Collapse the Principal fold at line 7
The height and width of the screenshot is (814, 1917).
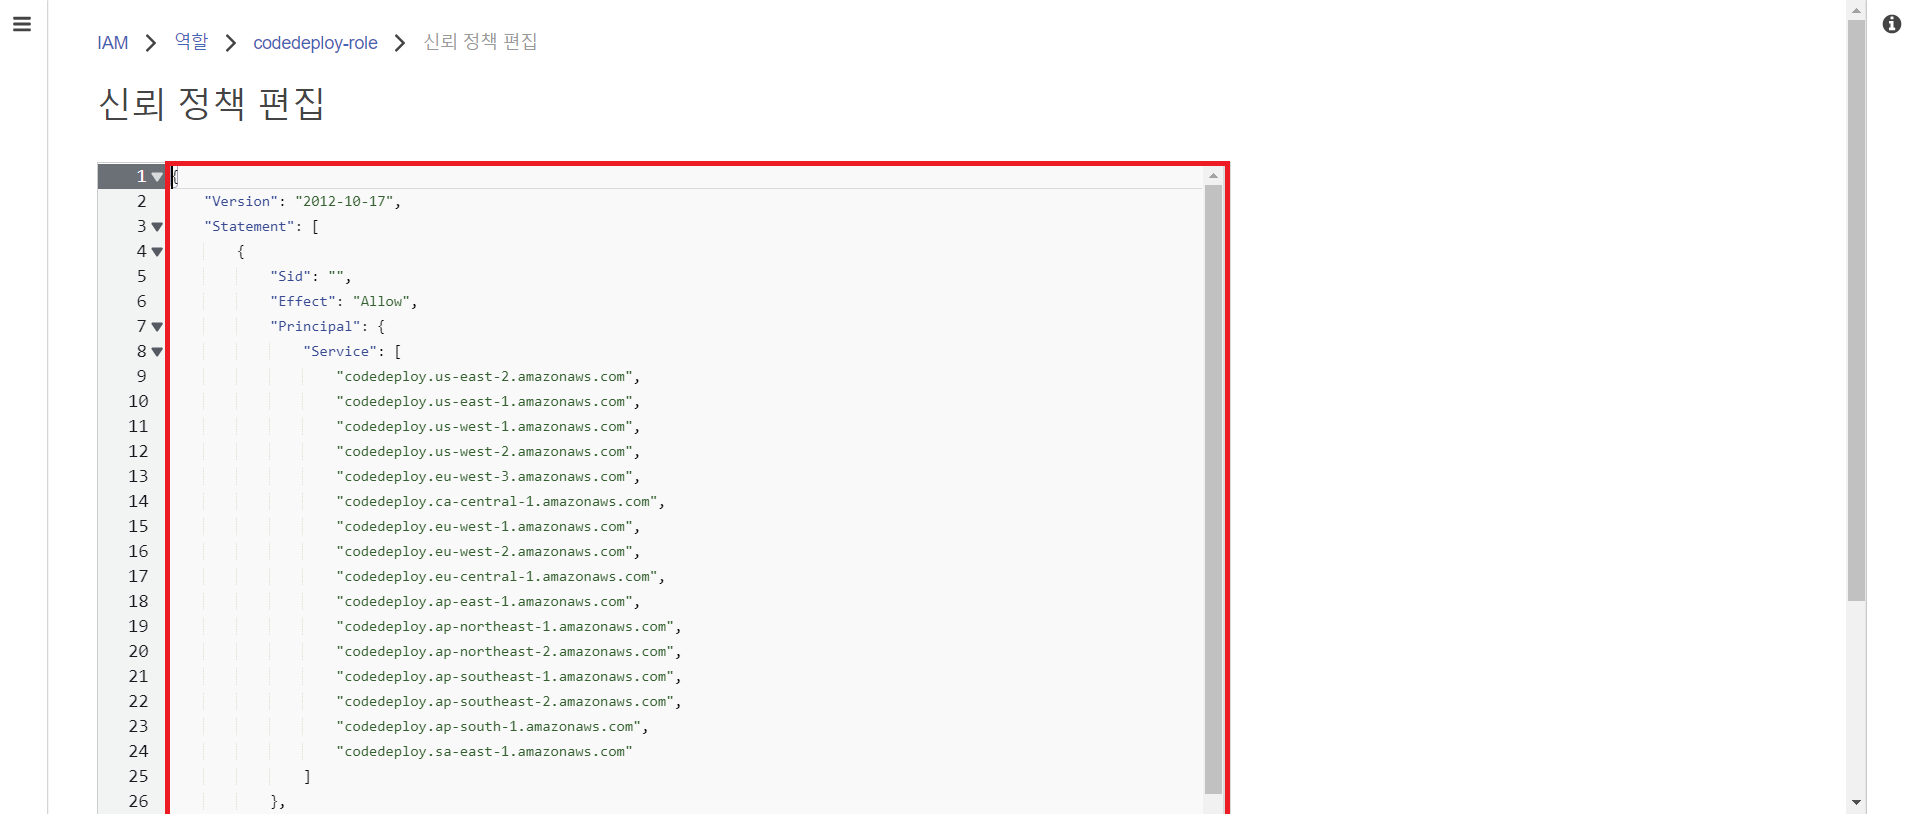pyautogui.click(x=157, y=327)
